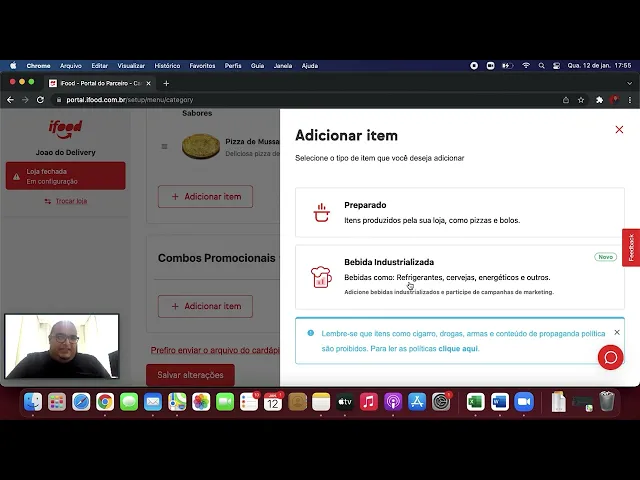Click the drag handle beside the pizza item
The image size is (640, 480).
(164, 146)
